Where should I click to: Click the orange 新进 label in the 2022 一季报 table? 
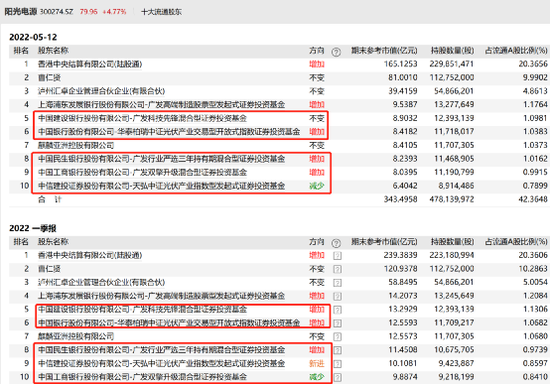point(316,364)
